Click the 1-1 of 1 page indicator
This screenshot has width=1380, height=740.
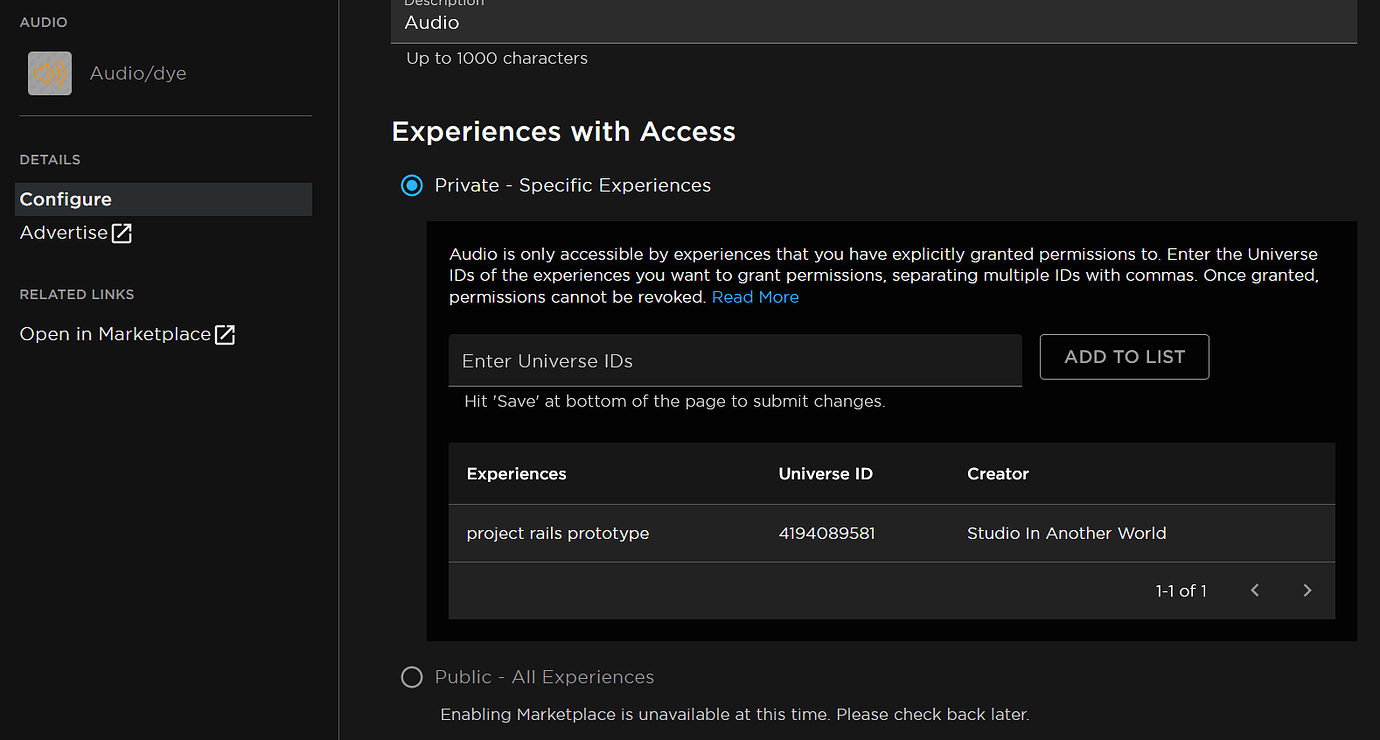point(1181,590)
